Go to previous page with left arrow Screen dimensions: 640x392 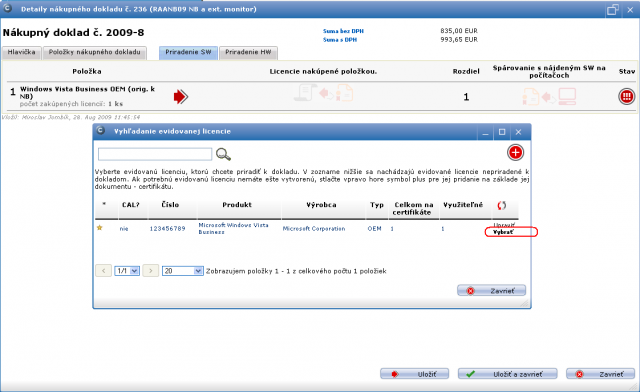(x=104, y=270)
